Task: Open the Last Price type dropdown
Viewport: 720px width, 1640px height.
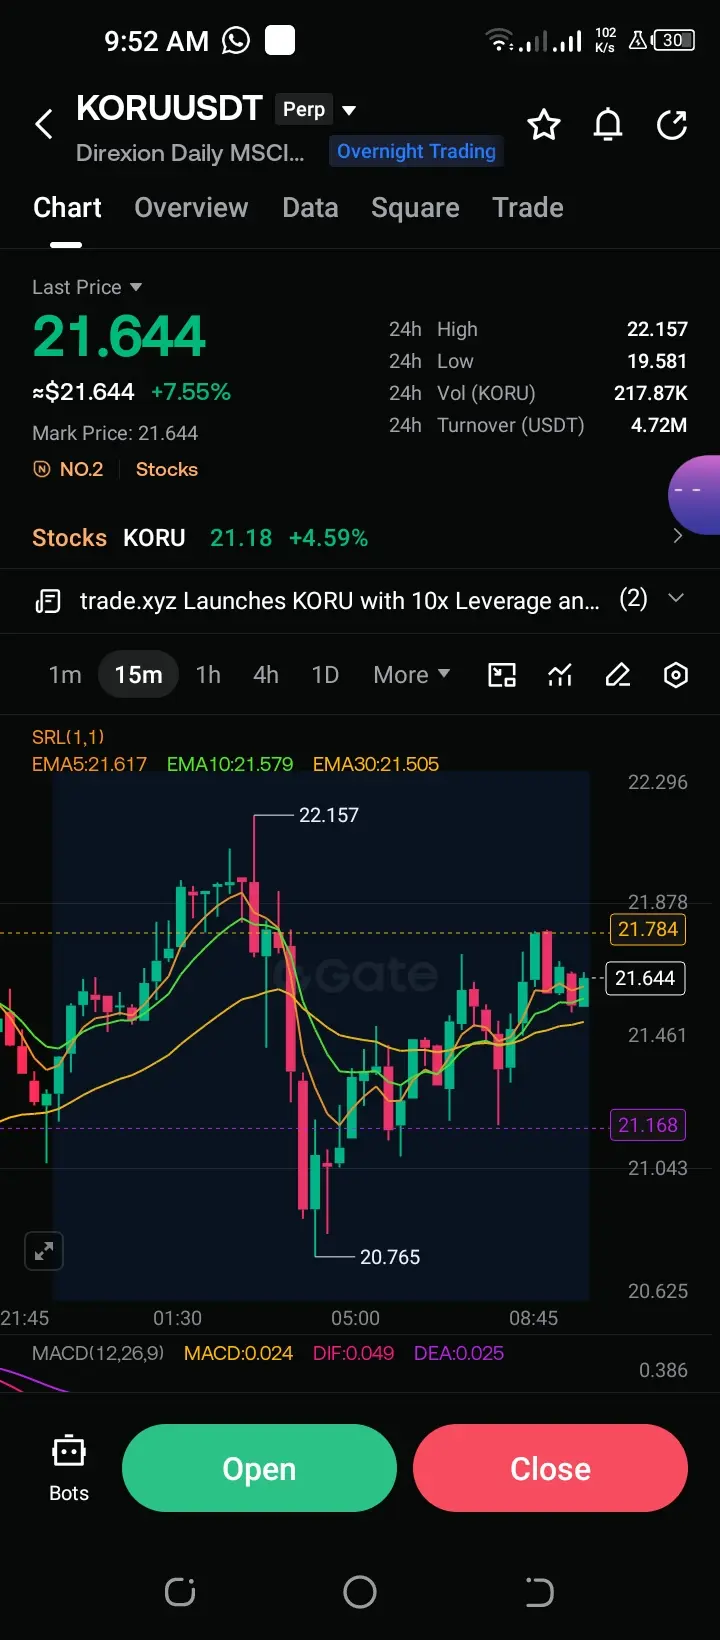Action: click(x=87, y=287)
